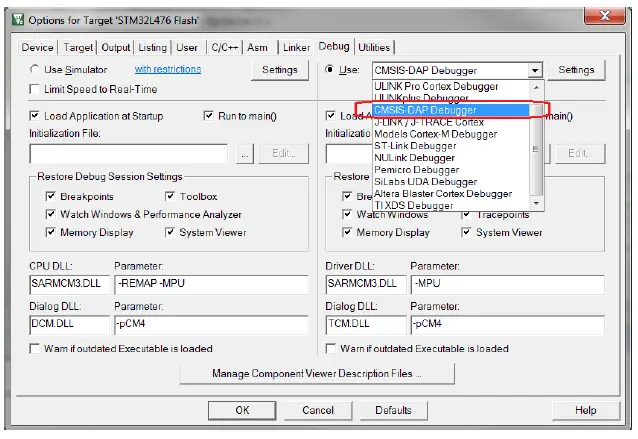Enable Limit Speed to Real-Time checkbox
This screenshot has width=638, height=439.
35,89
